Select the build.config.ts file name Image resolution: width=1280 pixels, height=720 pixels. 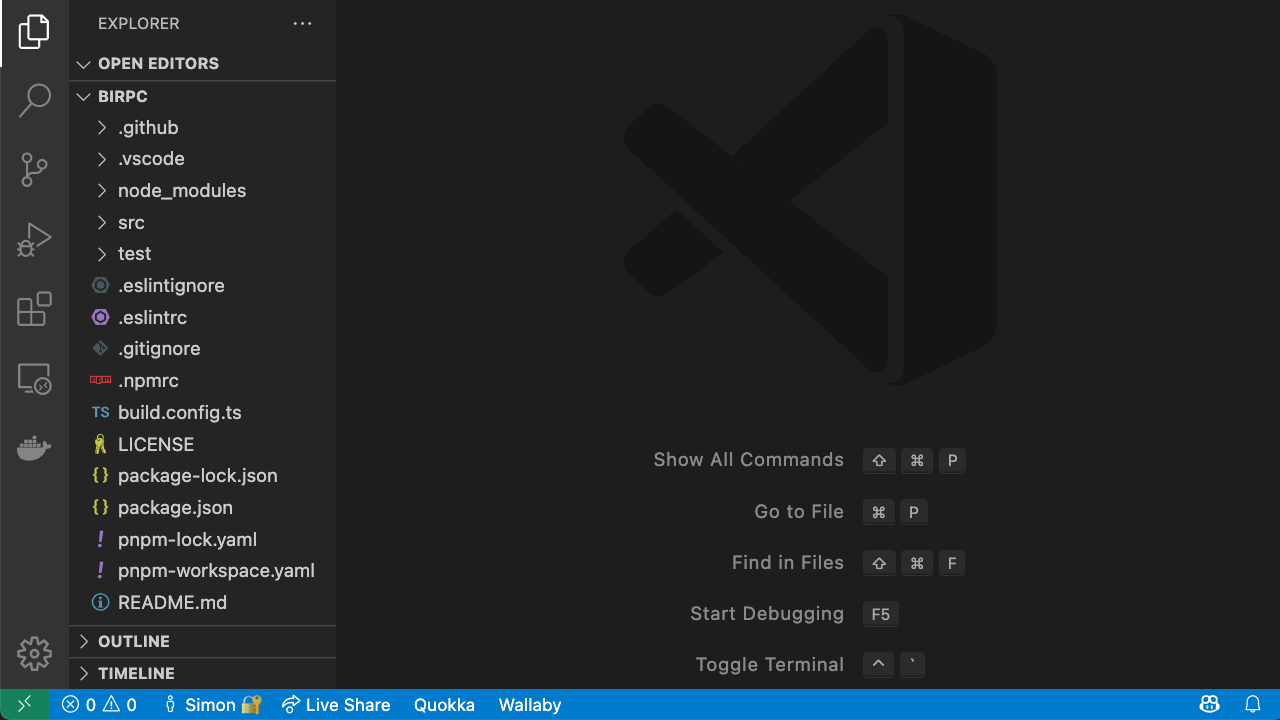click(180, 412)
